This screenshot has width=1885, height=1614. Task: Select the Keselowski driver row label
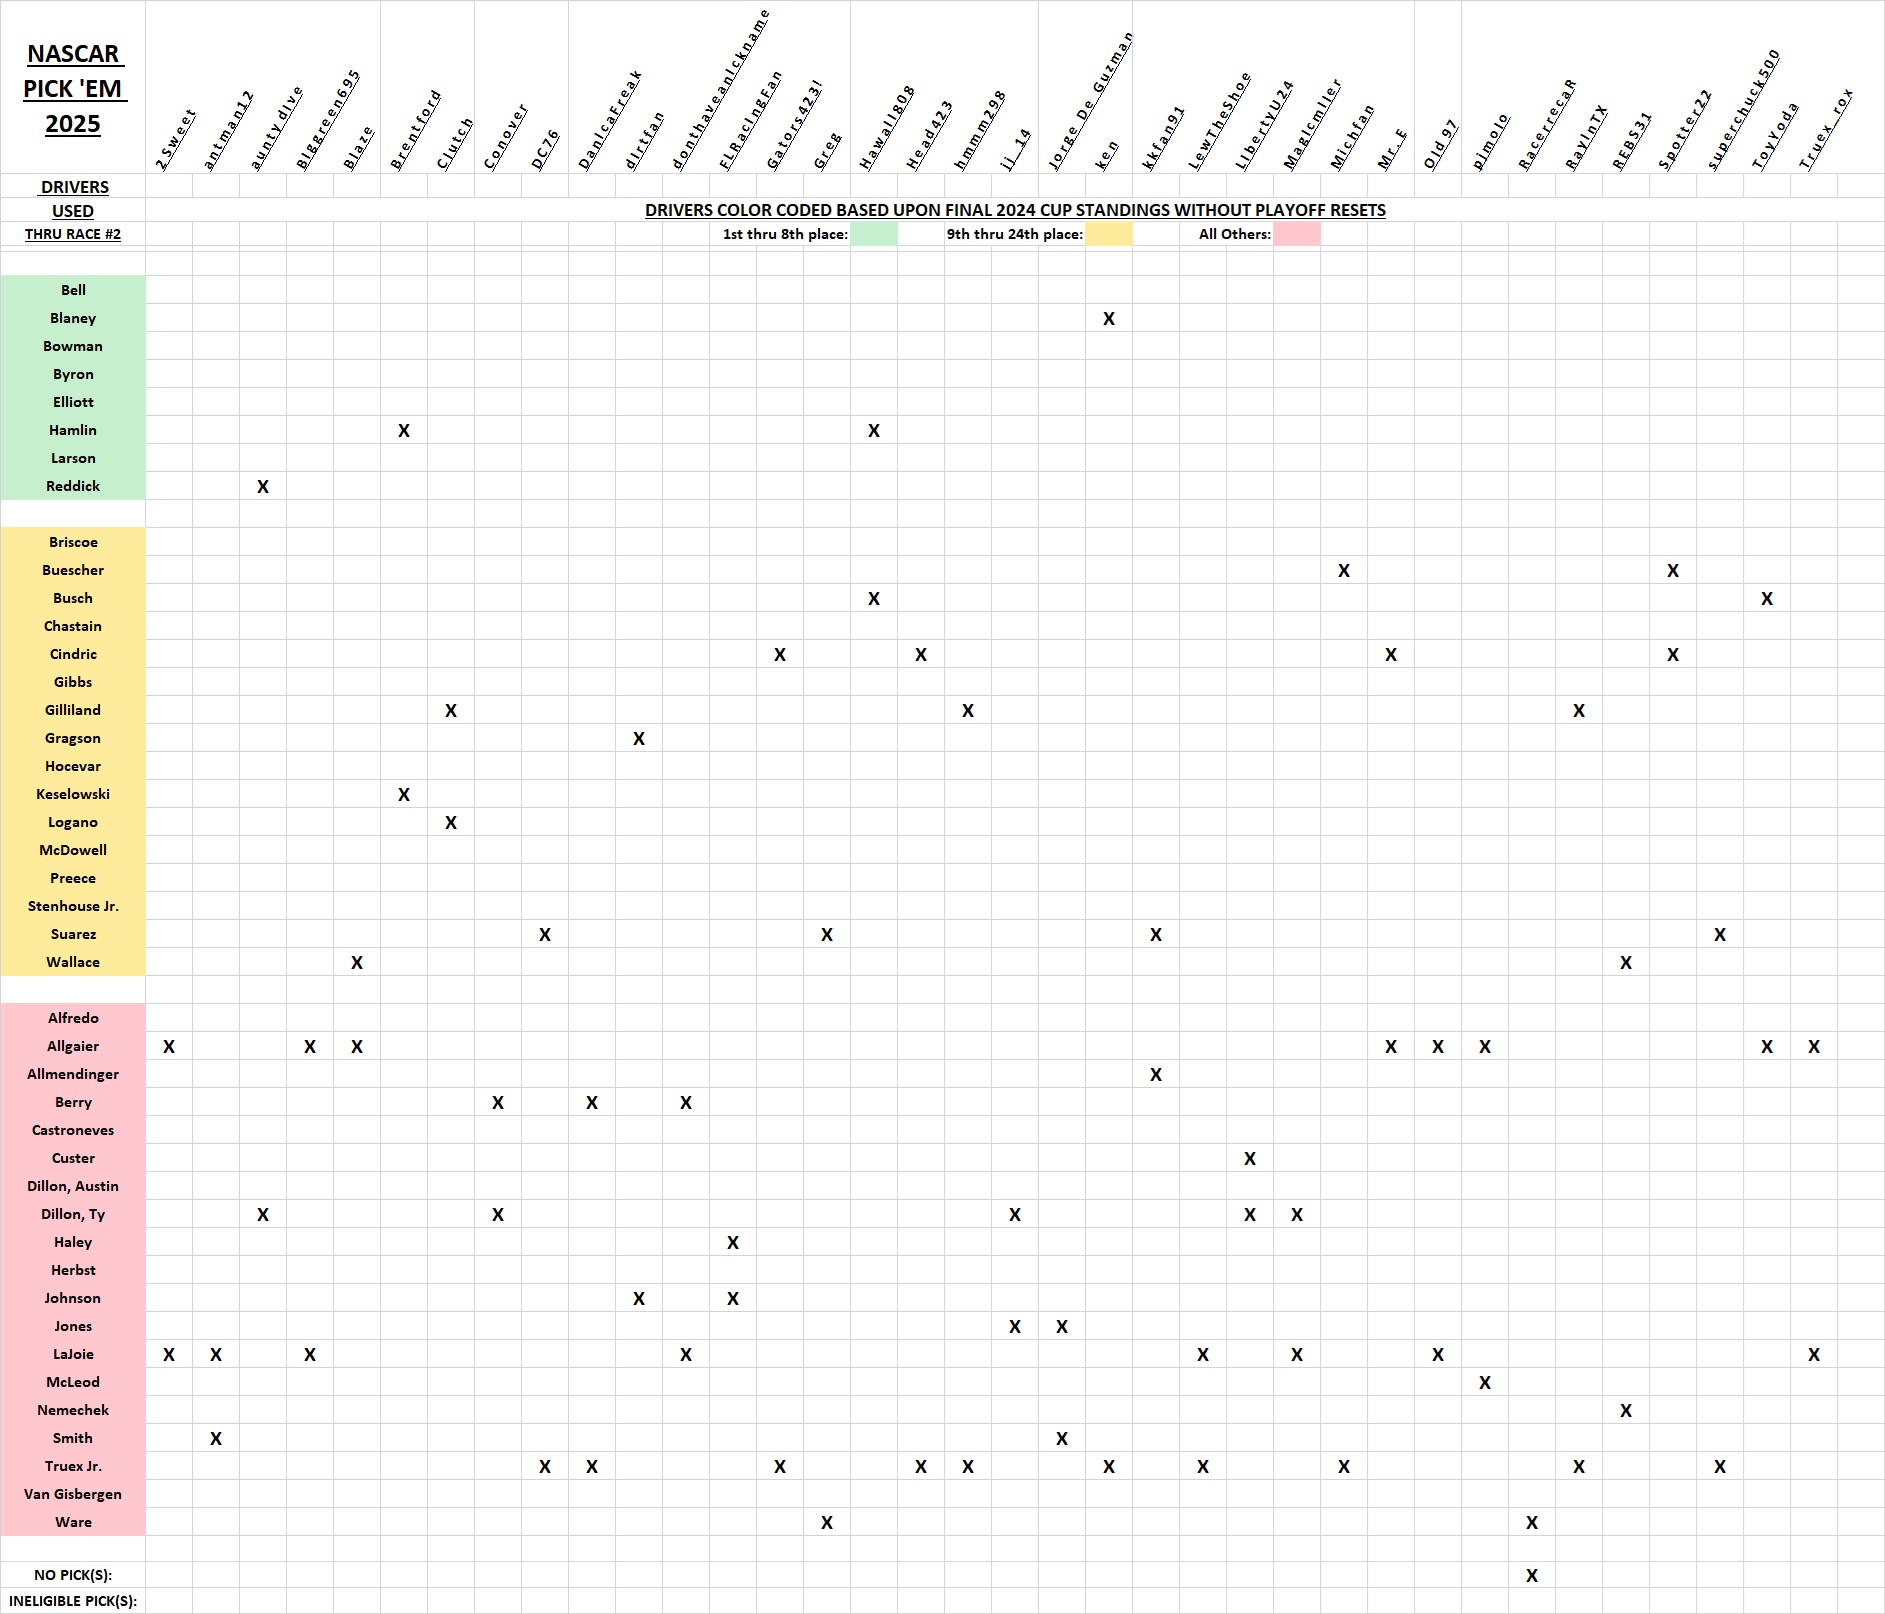pos(73,794)
